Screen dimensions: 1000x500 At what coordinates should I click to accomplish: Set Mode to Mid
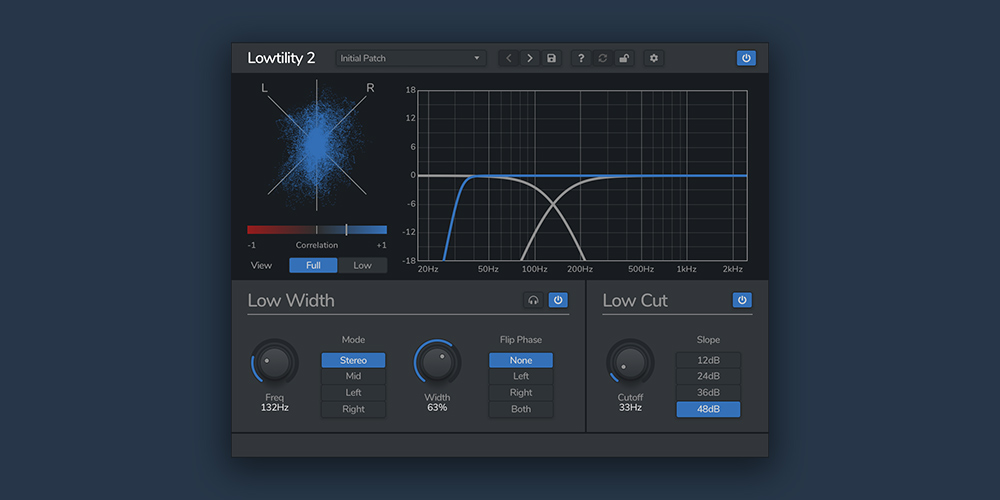click(x=353, y=376)
